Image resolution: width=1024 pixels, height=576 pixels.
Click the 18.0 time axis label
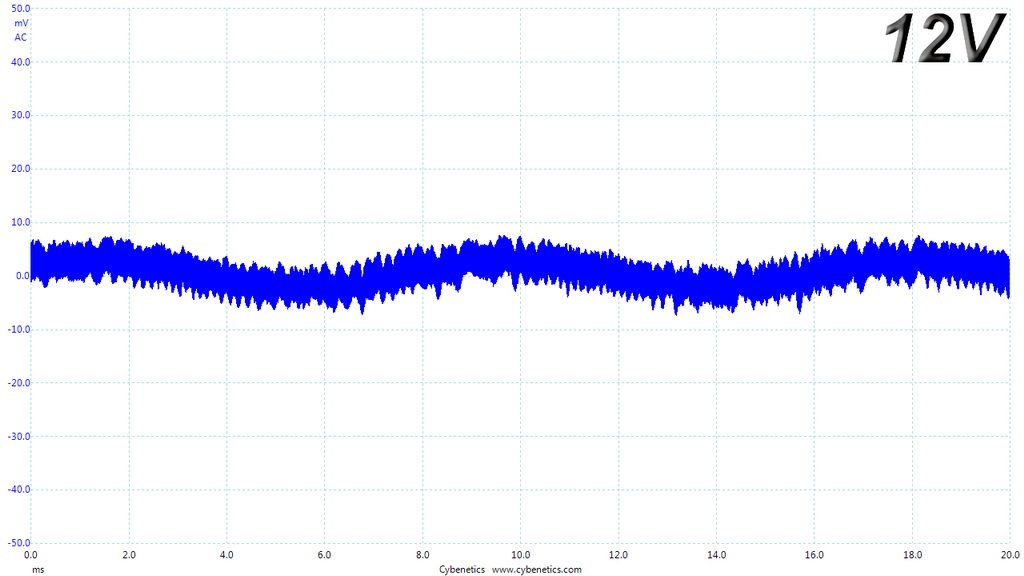(912, 554)
